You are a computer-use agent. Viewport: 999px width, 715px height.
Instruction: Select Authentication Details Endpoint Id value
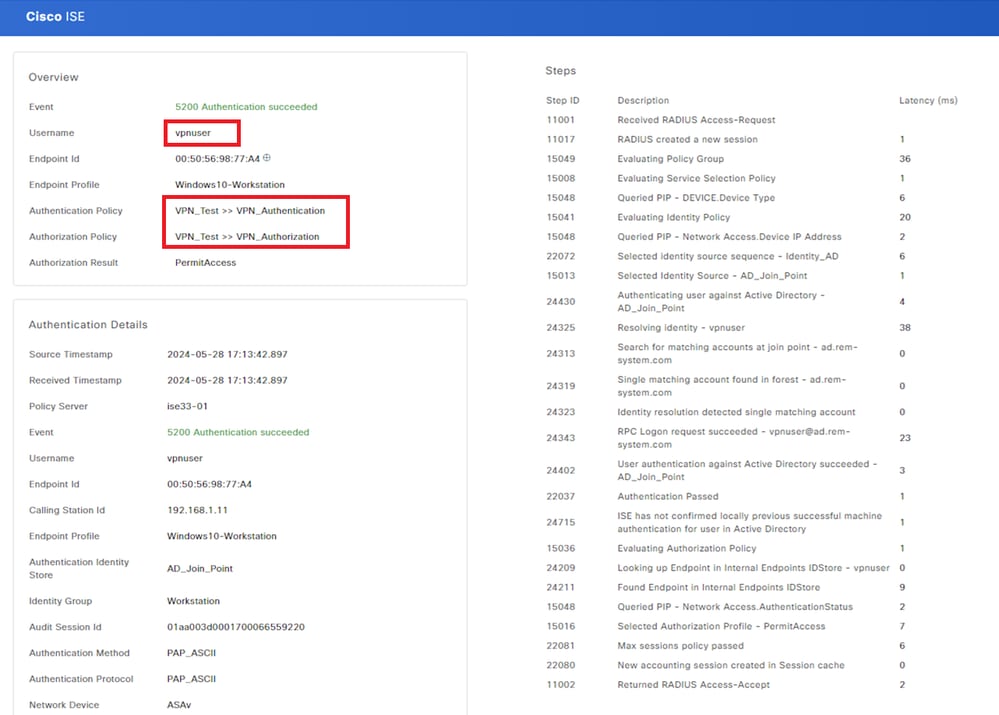tap(209, 484)
